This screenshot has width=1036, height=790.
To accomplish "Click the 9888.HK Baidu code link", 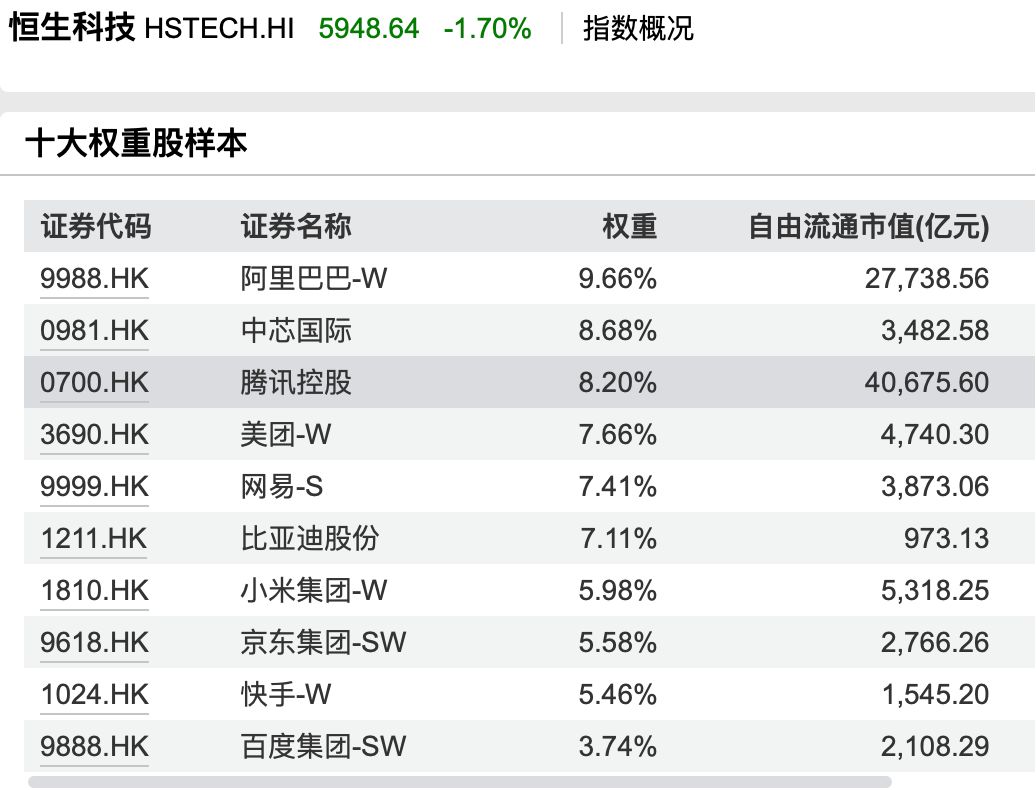I will point(94,746).
